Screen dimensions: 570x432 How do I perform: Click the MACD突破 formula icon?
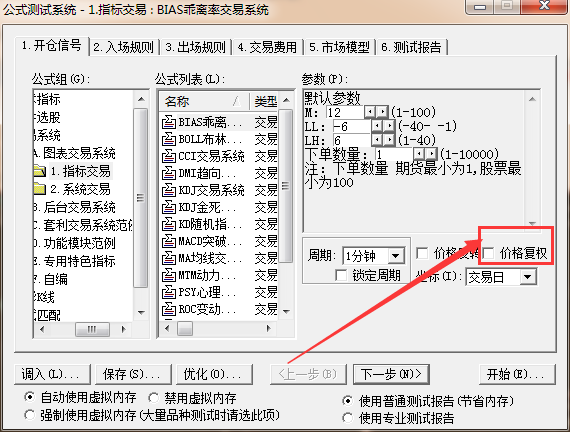(169, 241)
